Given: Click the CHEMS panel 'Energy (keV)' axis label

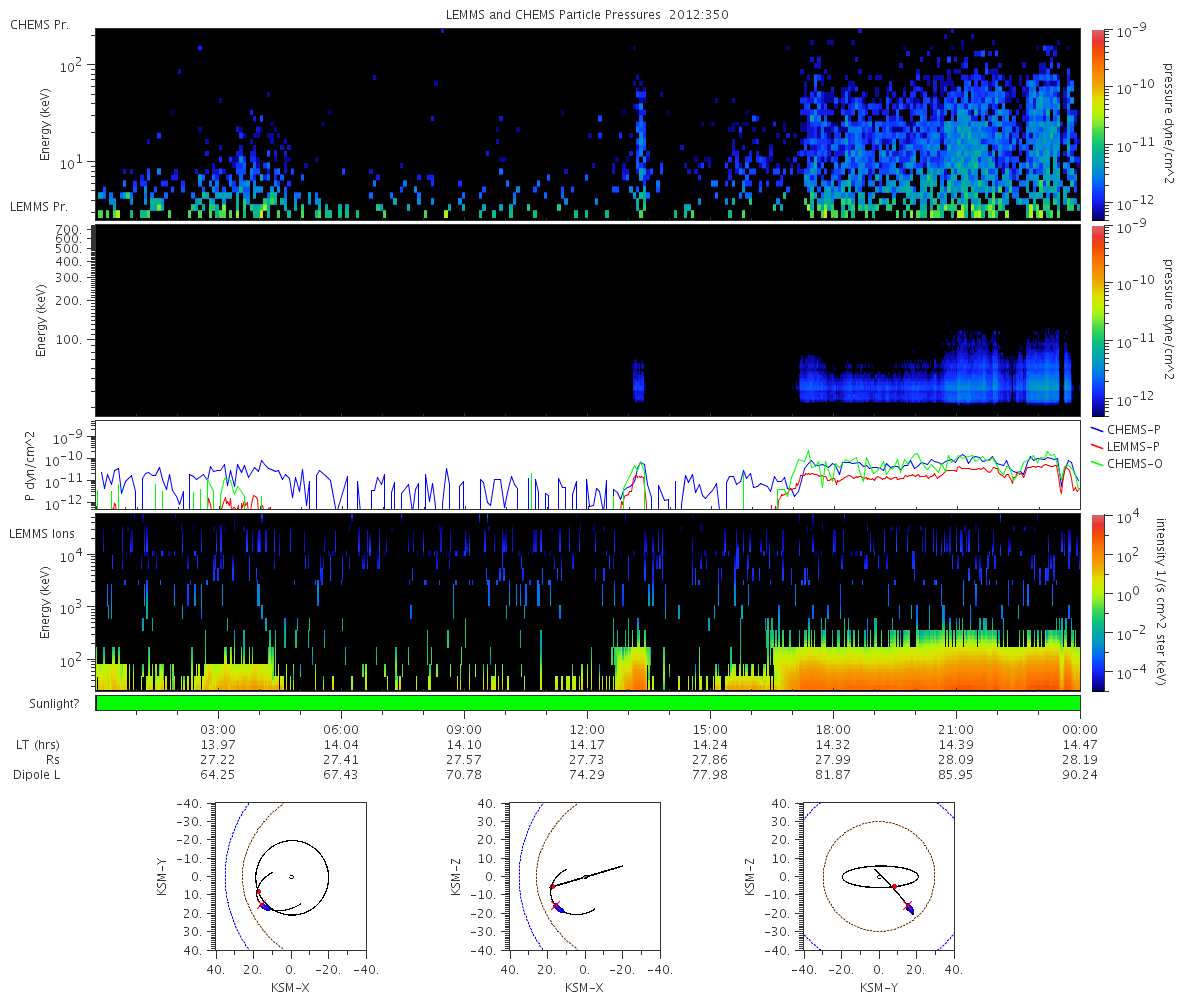Looking at the screenshot, I should click(x=45, y=124).
